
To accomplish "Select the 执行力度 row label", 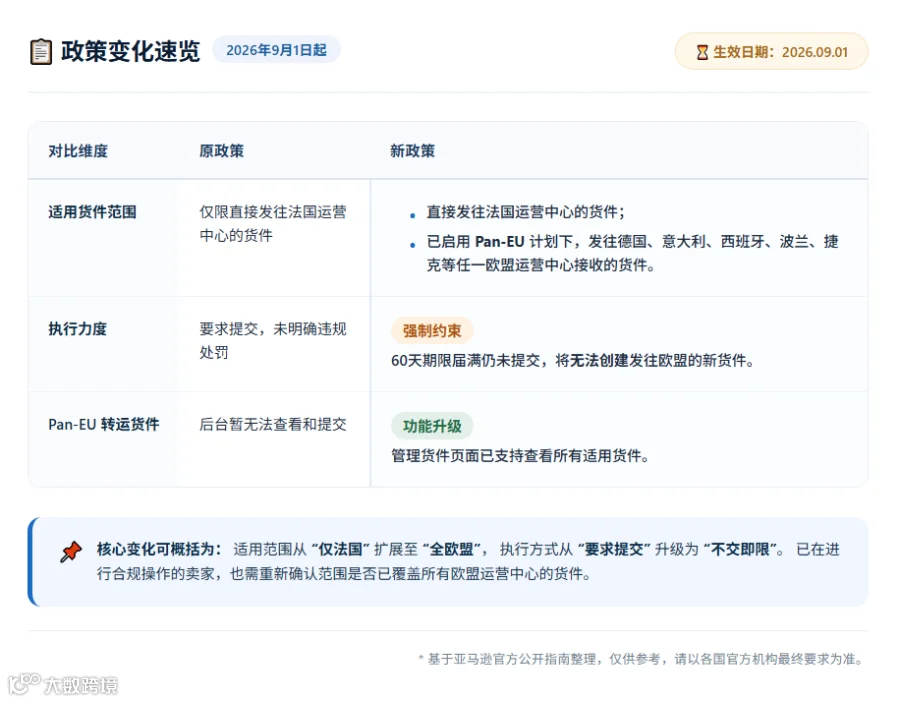I will point(77,329).
